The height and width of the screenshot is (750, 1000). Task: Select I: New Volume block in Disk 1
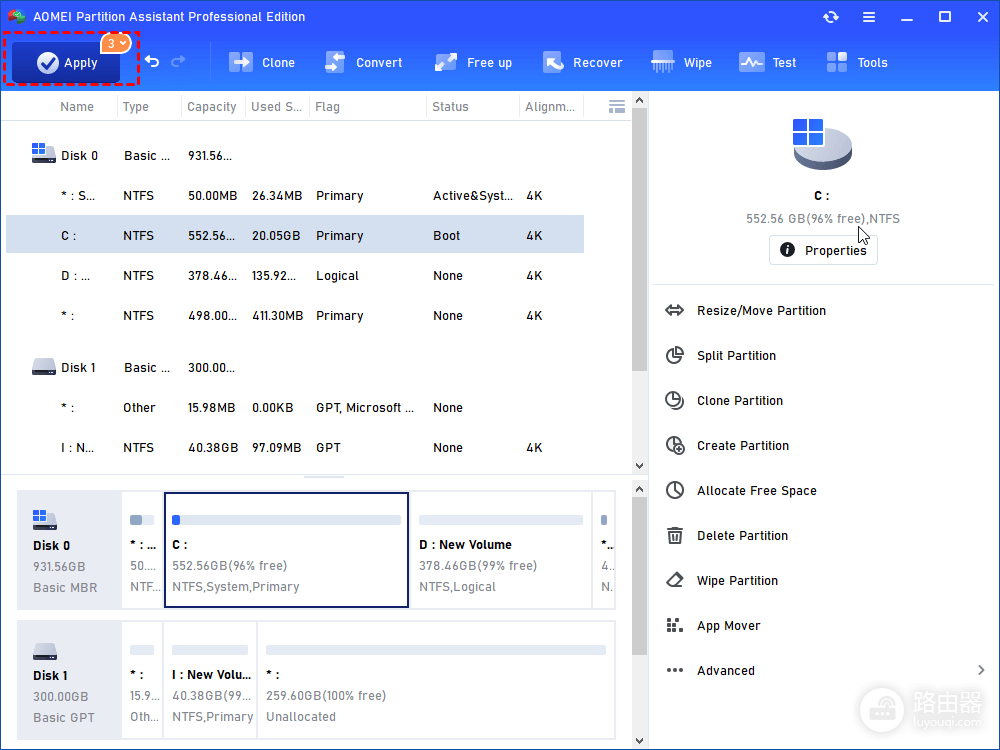tap(210, 680)
